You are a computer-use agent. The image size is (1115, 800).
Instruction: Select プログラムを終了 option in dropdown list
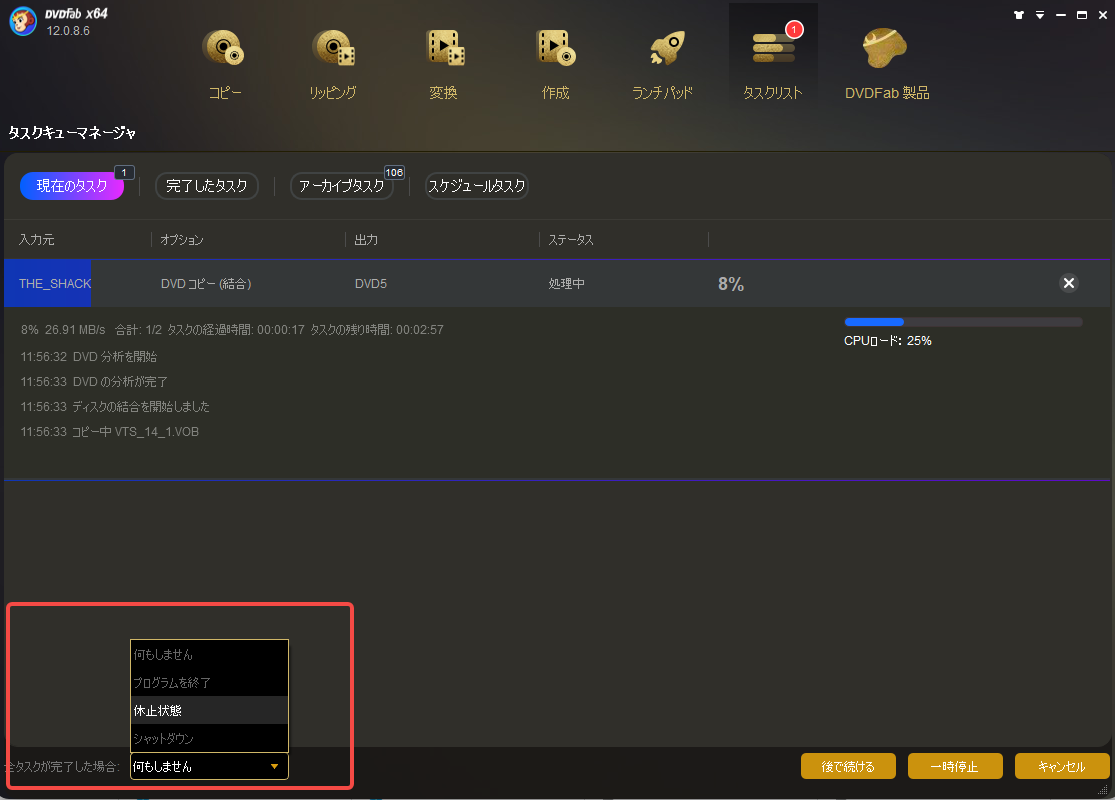(209, 683)
